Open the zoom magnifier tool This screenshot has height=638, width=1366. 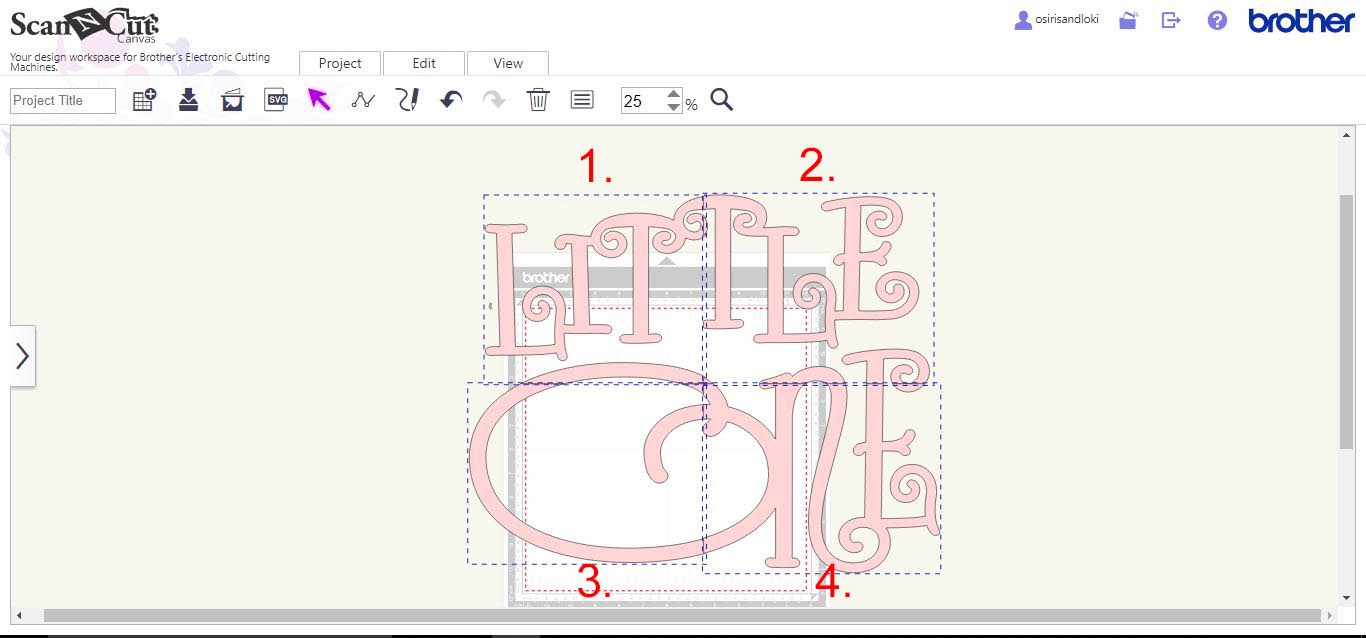tap(721, 99)
